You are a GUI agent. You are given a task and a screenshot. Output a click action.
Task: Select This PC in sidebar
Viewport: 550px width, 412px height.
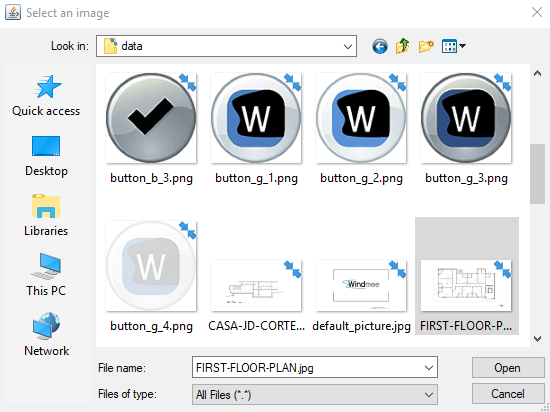pos(46,275)
